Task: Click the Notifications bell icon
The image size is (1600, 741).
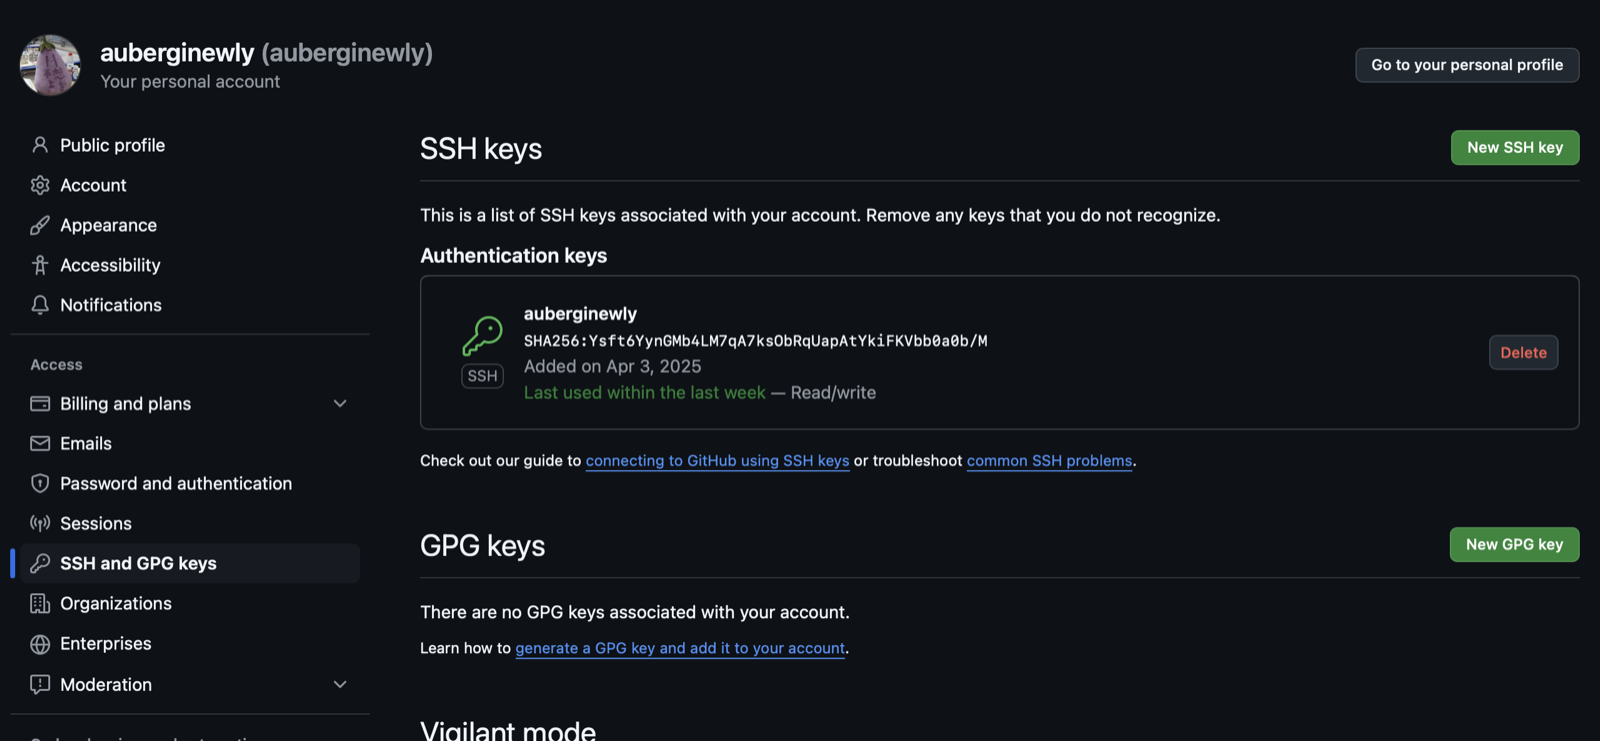Action: (x=40, y=305)
